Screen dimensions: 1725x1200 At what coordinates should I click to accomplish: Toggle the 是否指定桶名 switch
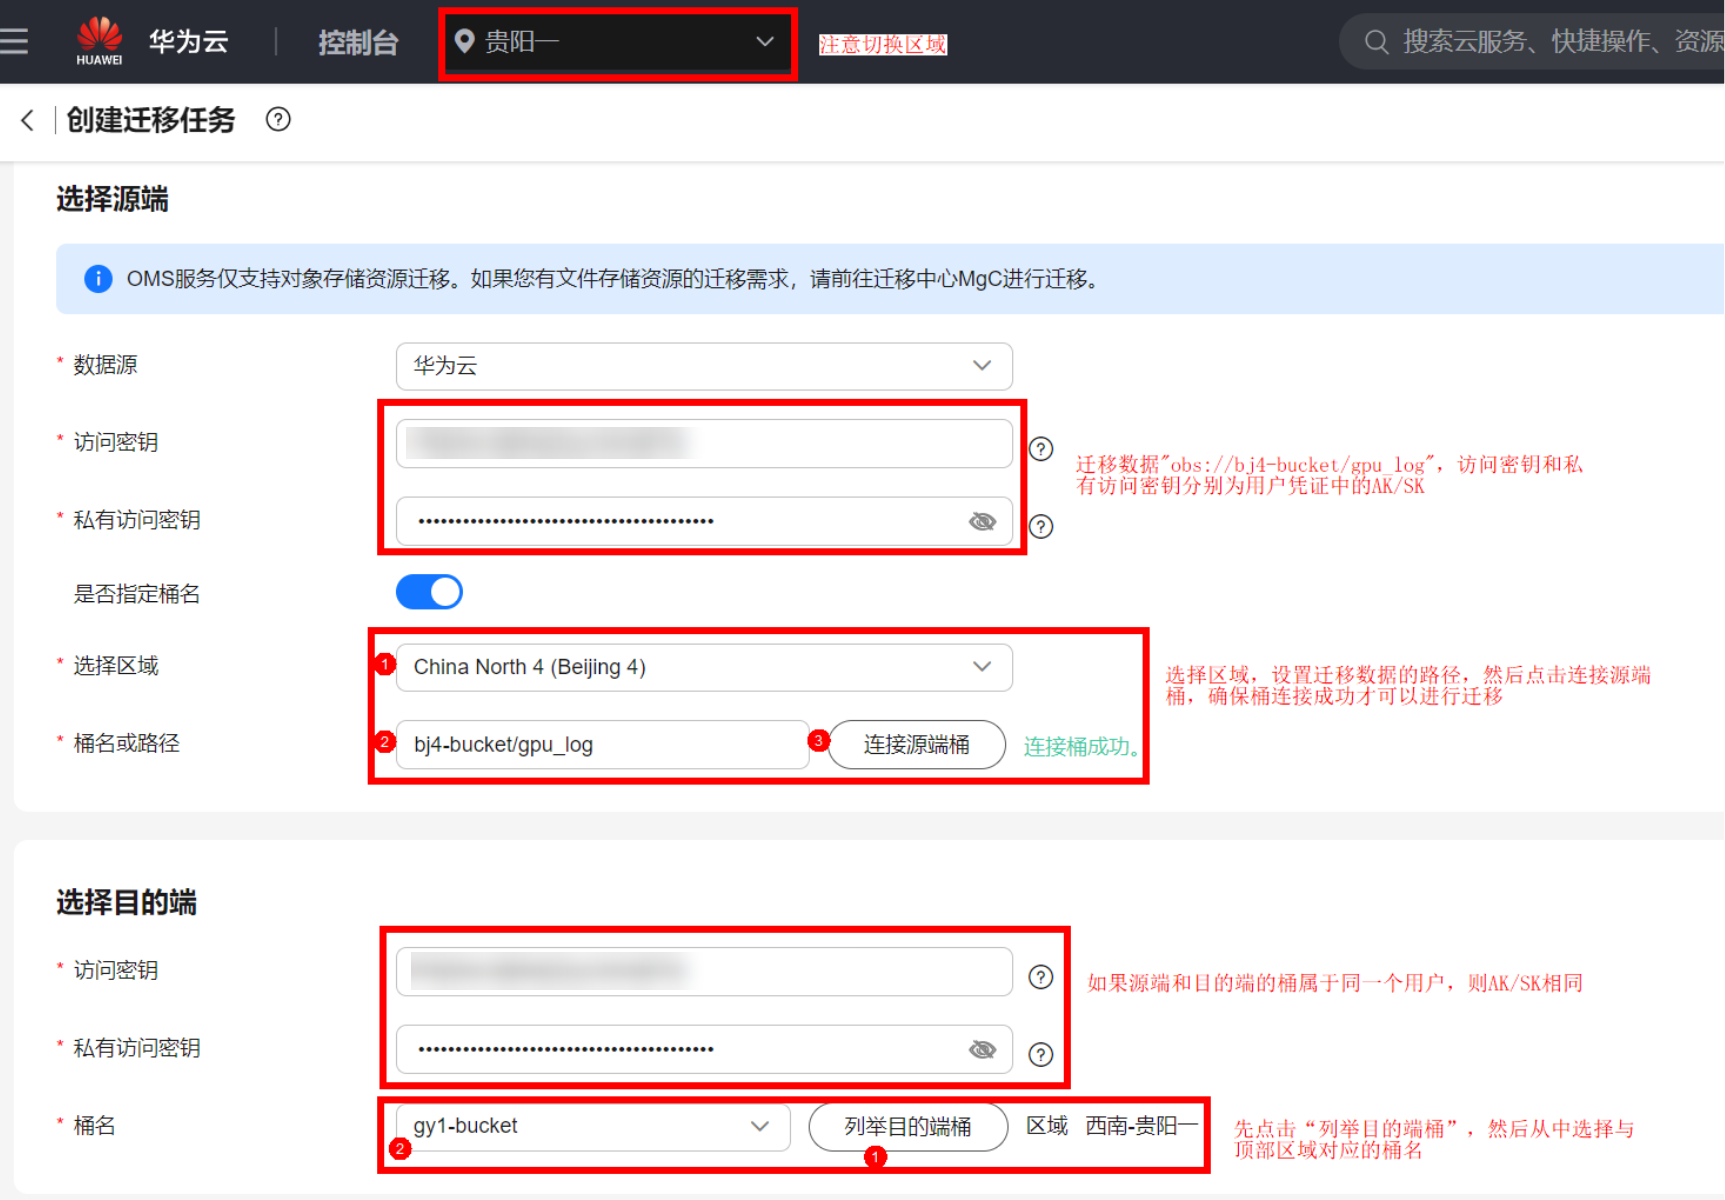[429, 592]
